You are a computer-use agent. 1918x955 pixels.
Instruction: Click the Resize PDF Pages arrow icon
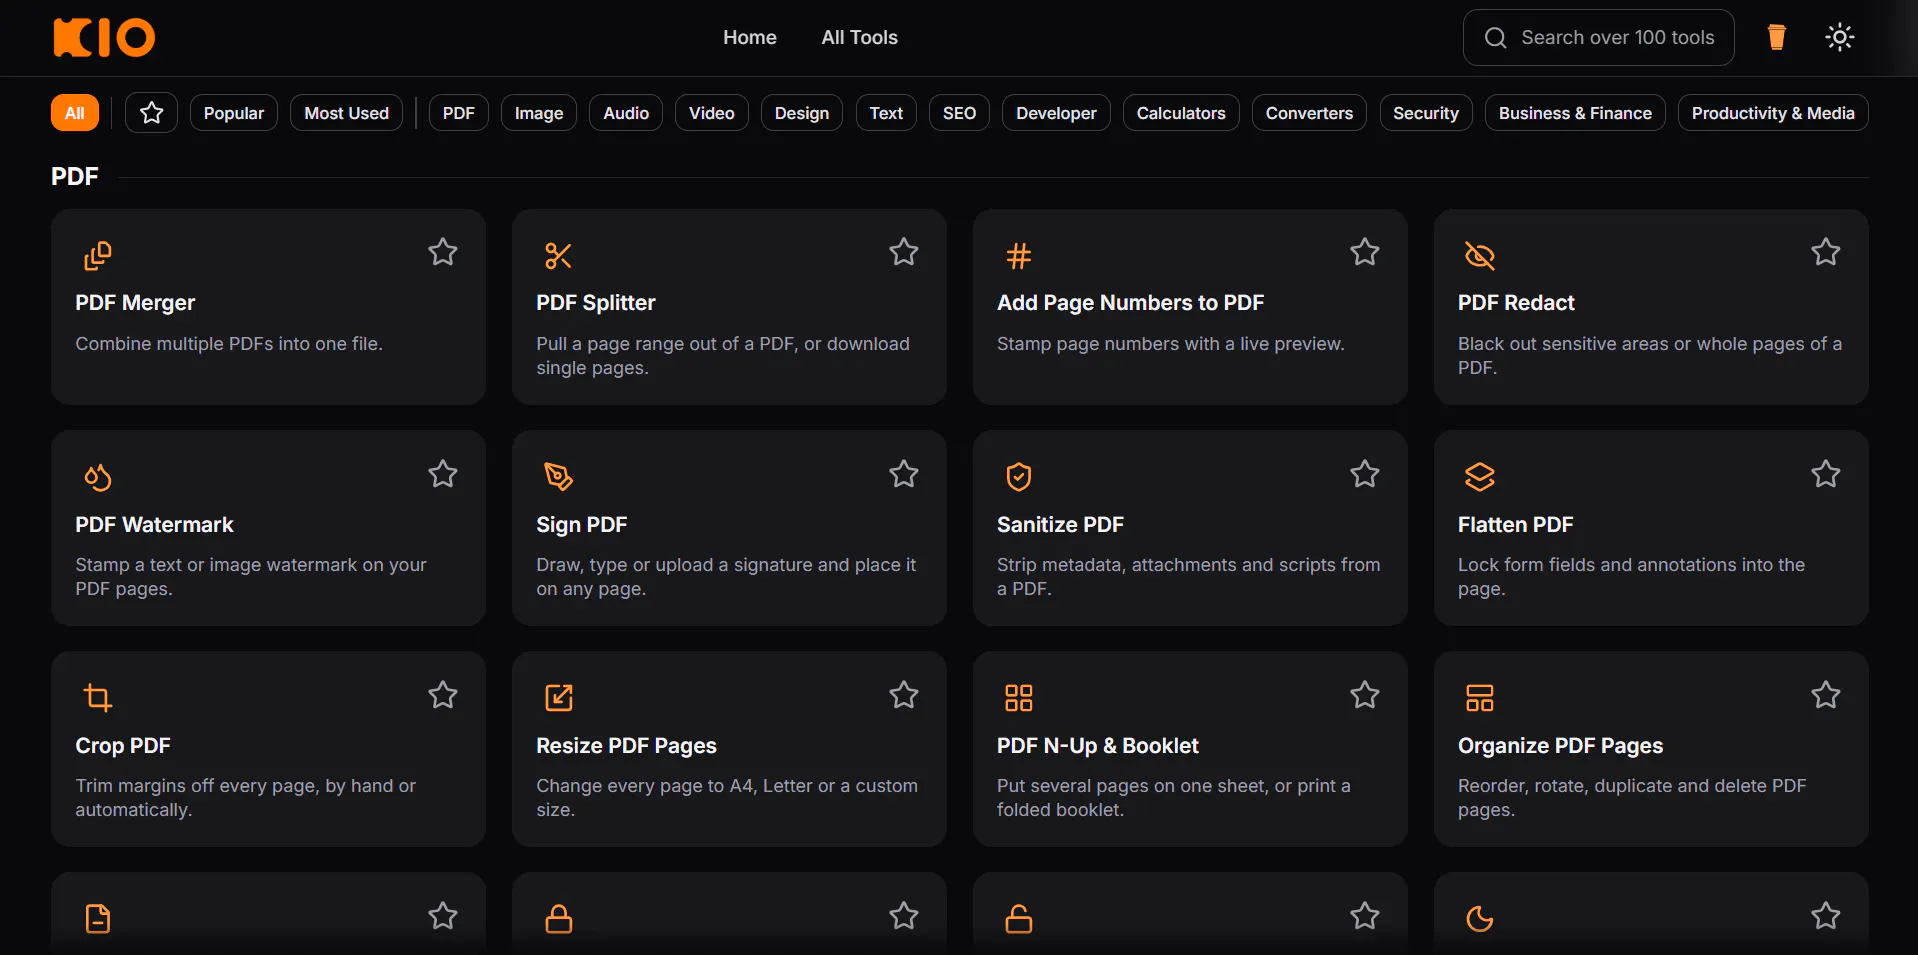coord(558,698)
